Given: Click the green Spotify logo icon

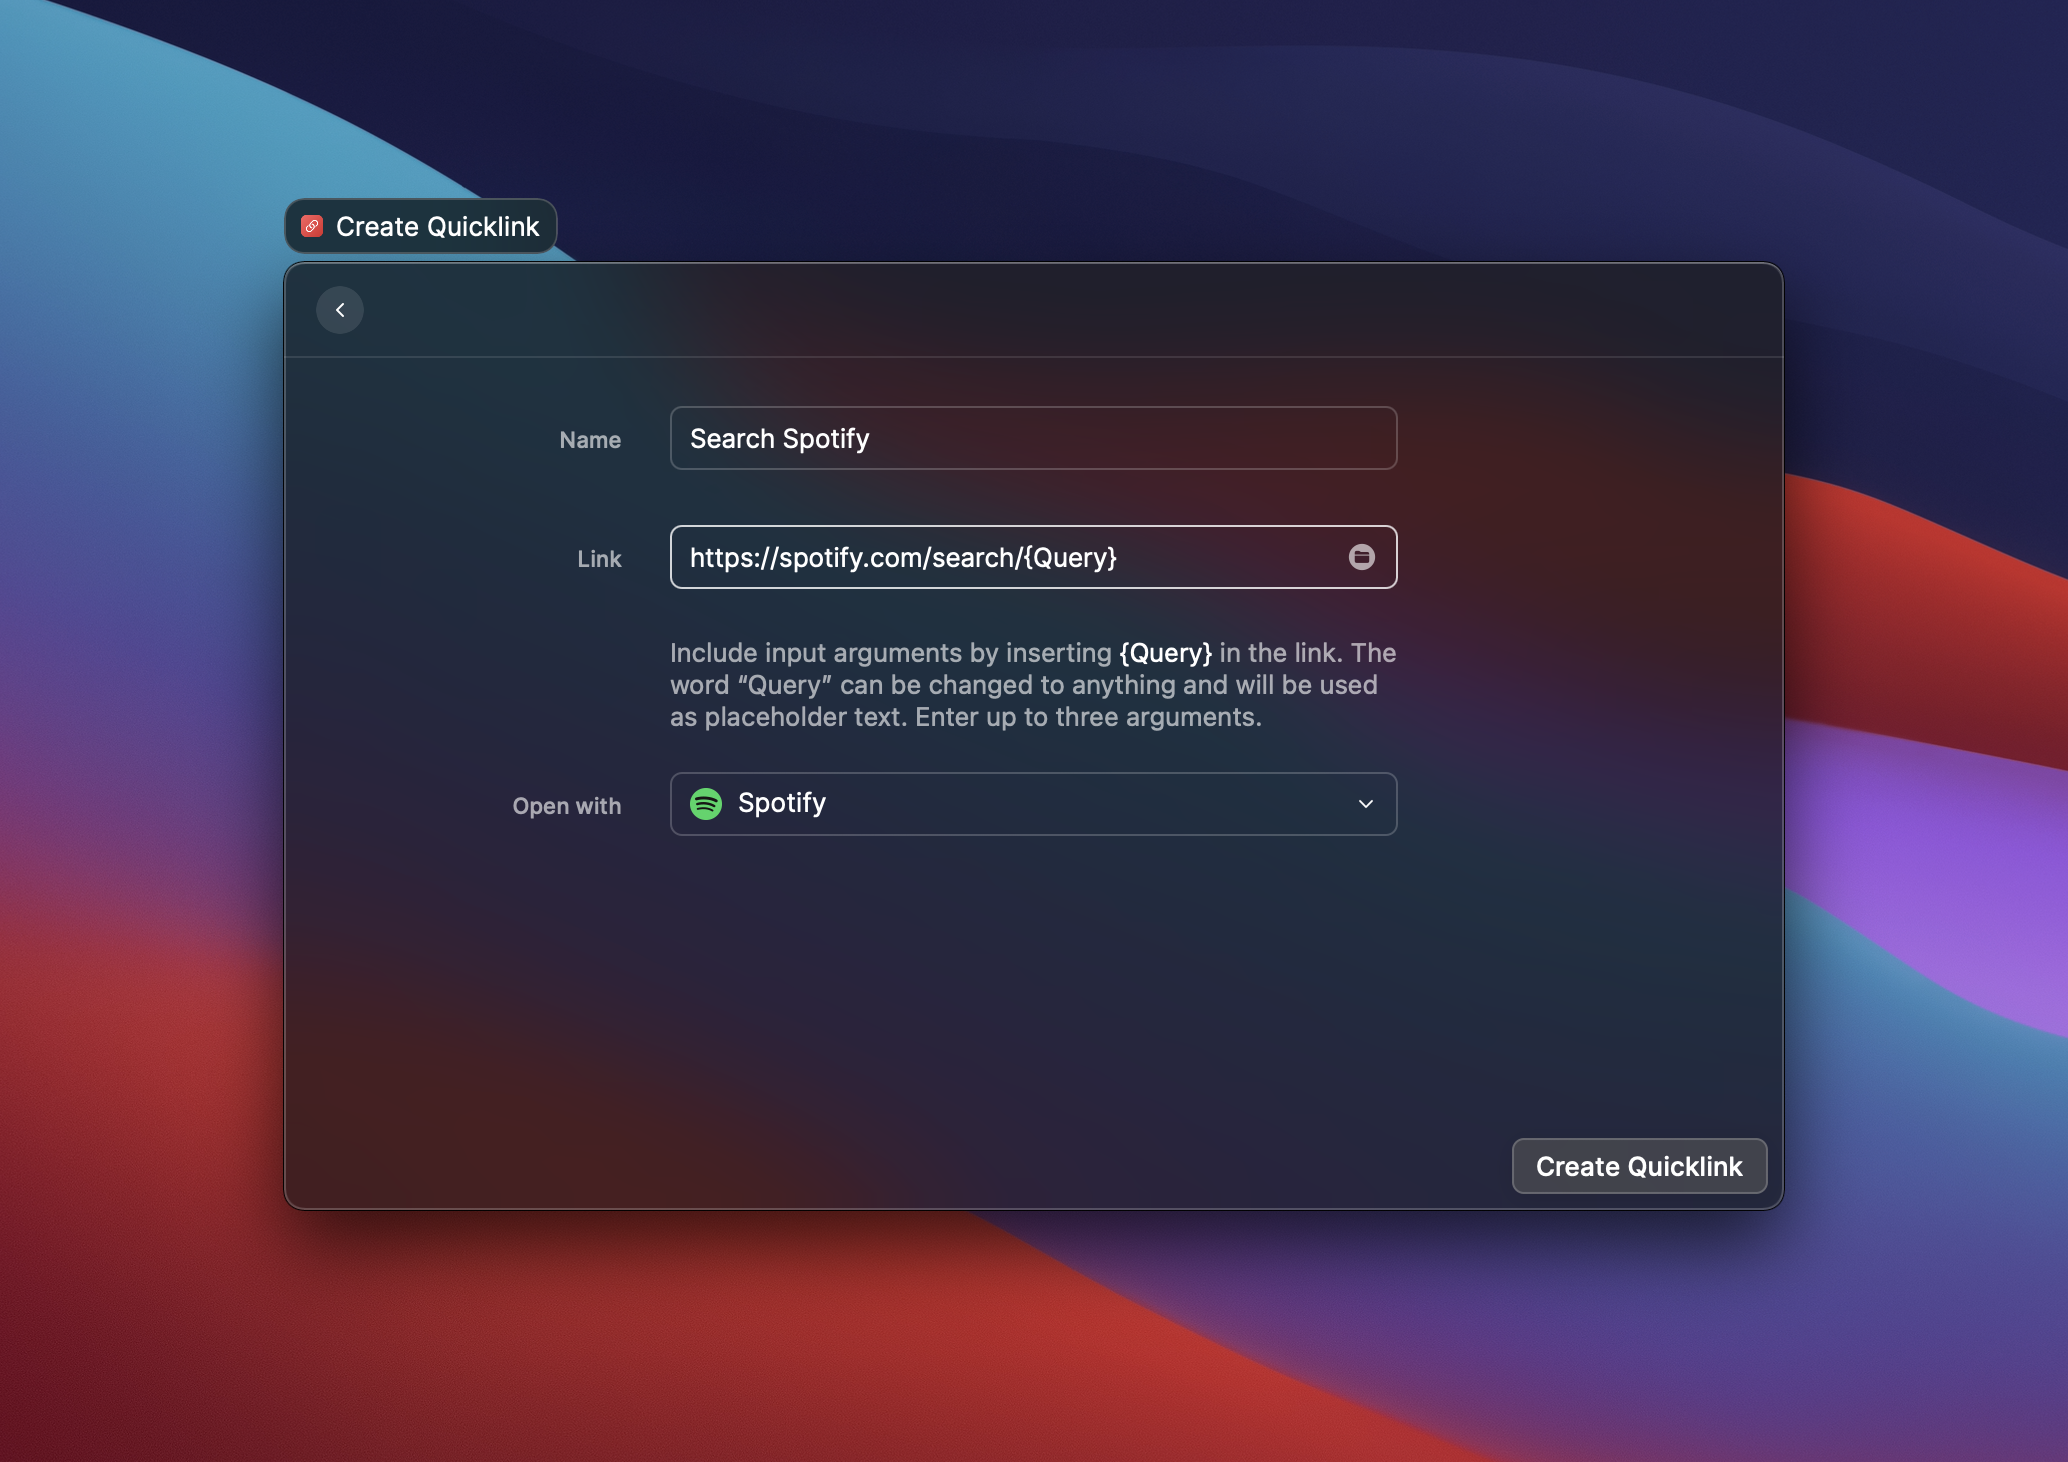Looking at the screenshot, I should click(x=706, y=803).
